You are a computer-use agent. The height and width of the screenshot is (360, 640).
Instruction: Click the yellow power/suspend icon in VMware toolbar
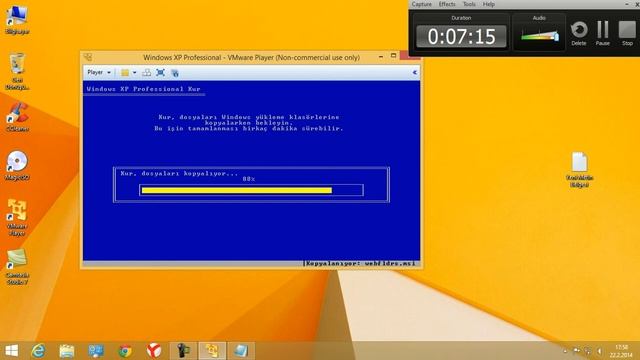coord(125,73)
